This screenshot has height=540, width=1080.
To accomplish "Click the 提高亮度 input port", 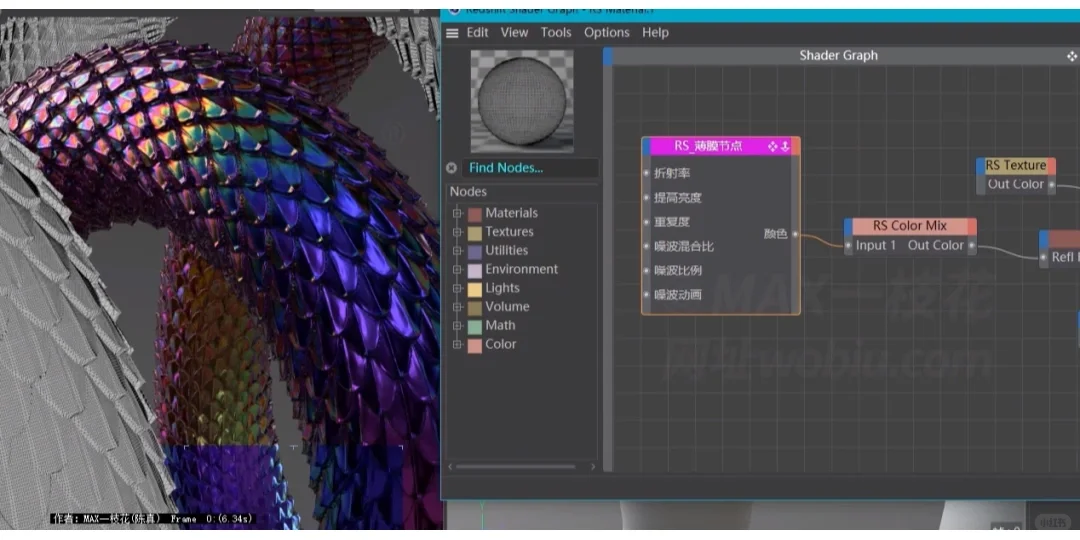I will tap(646, 198).
